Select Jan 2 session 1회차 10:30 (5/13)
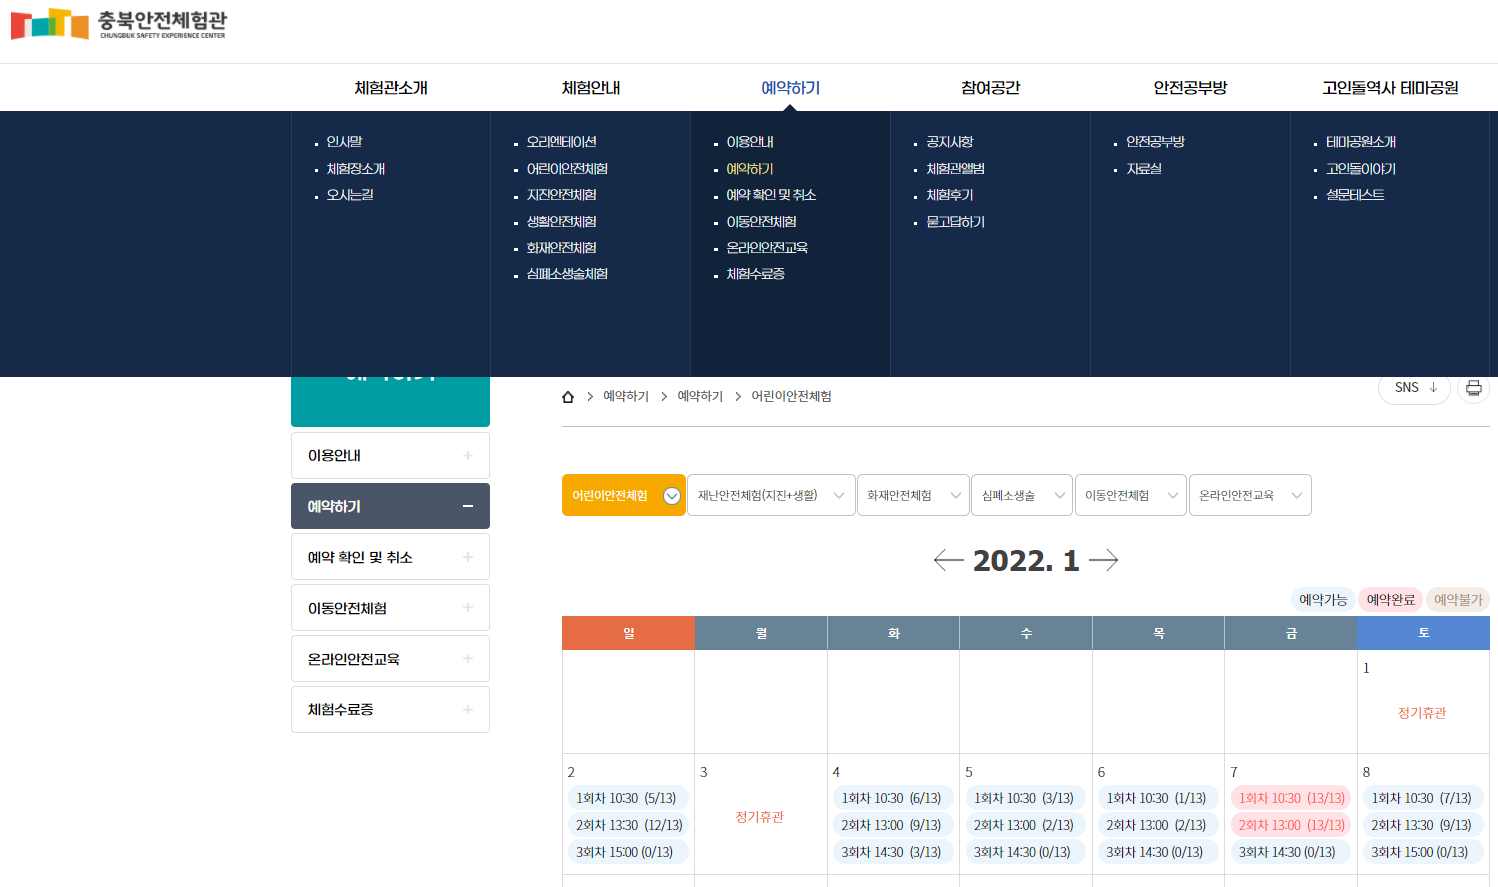The height and width of the screenshot is (887, 1498). point(626,798)
